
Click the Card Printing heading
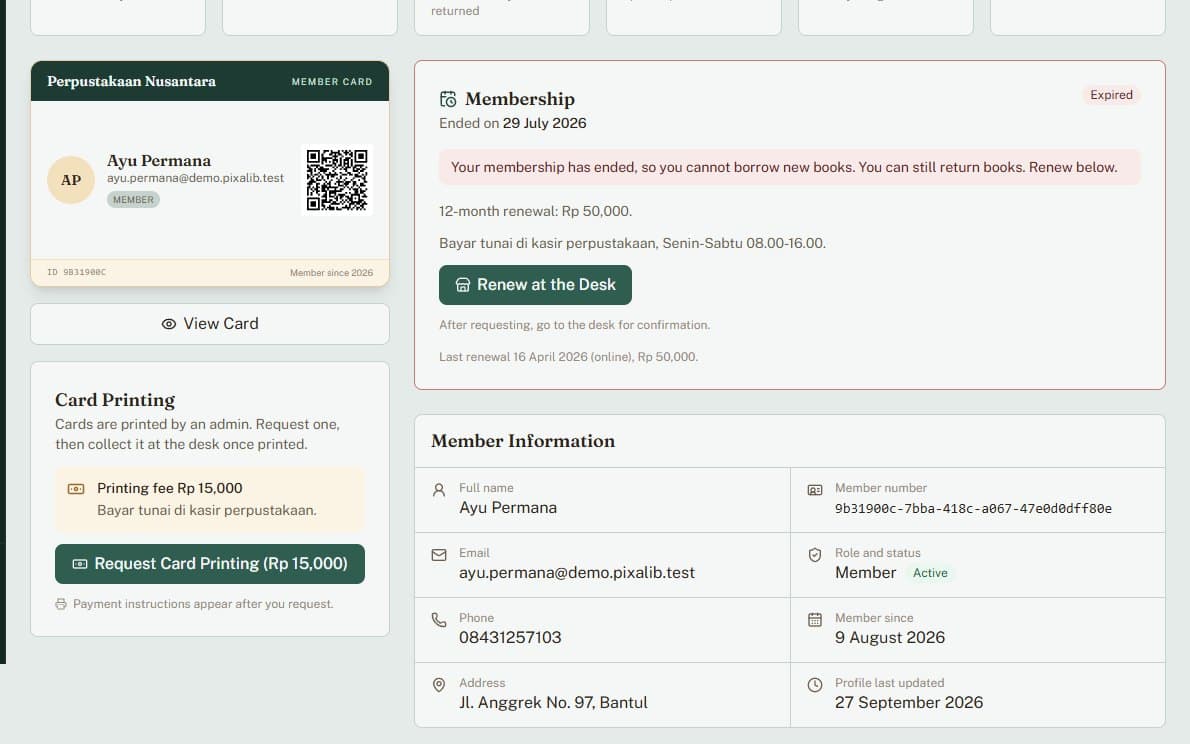[115, 400]
